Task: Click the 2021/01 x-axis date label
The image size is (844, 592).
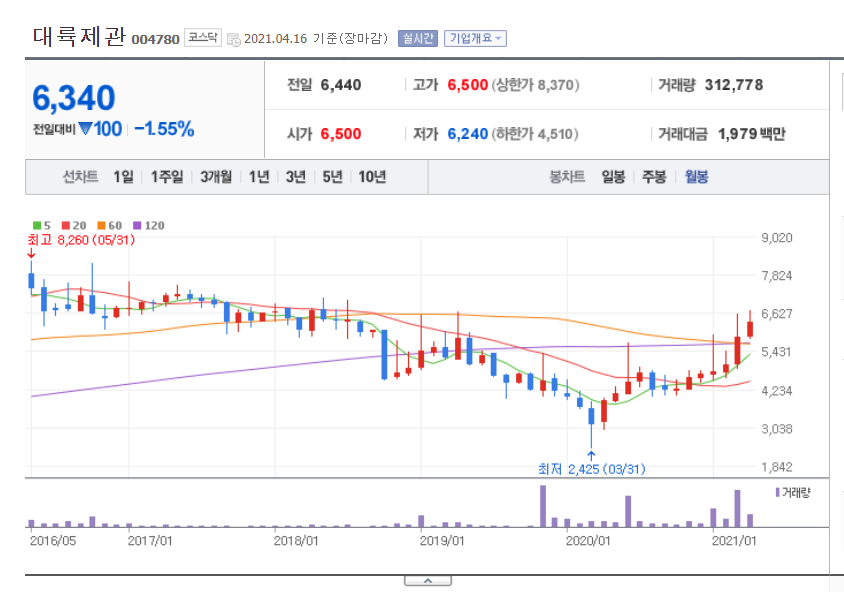Action: 734,540
